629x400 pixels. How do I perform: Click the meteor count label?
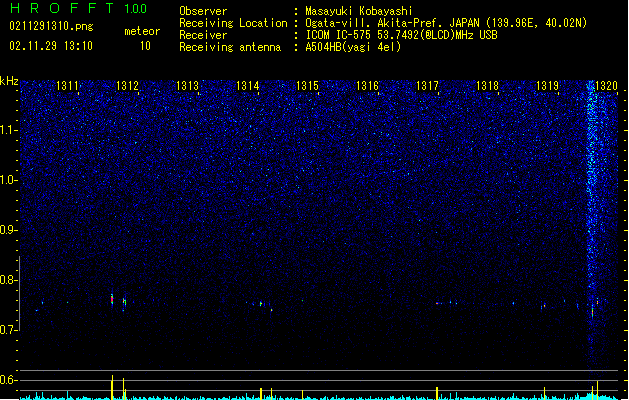click(142, 31)
